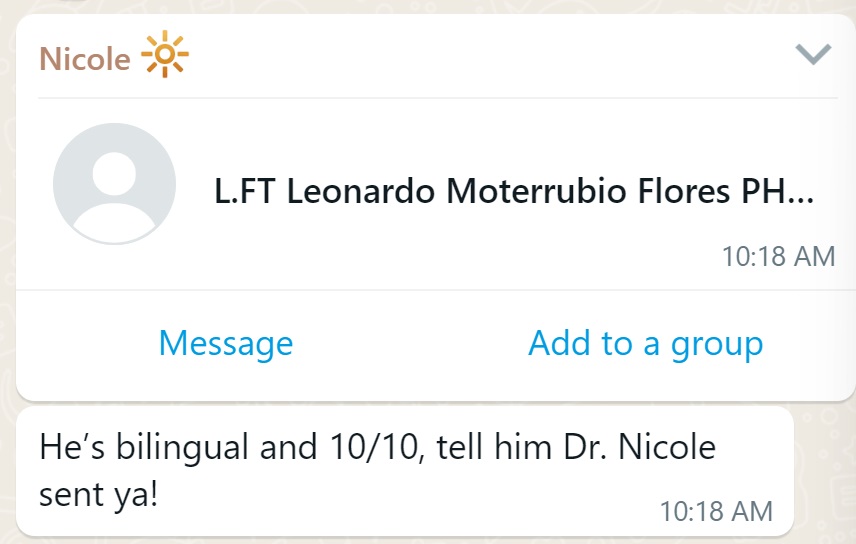Open the message options chevron menu
856x544 pixels.
(x=813, y=54)
